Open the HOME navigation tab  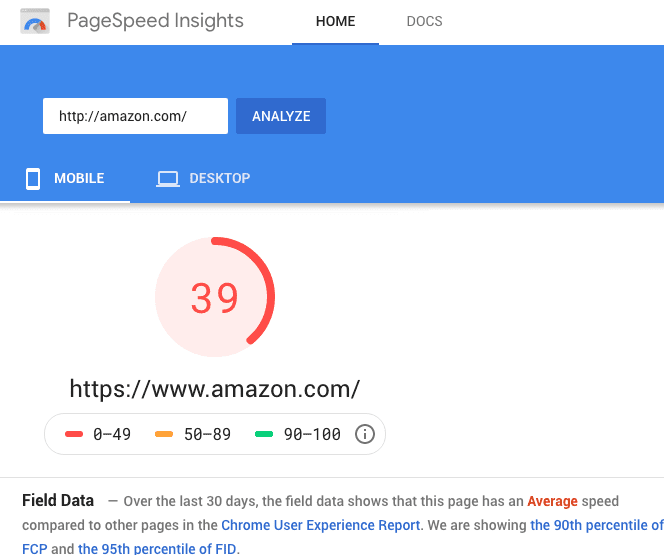335,21
